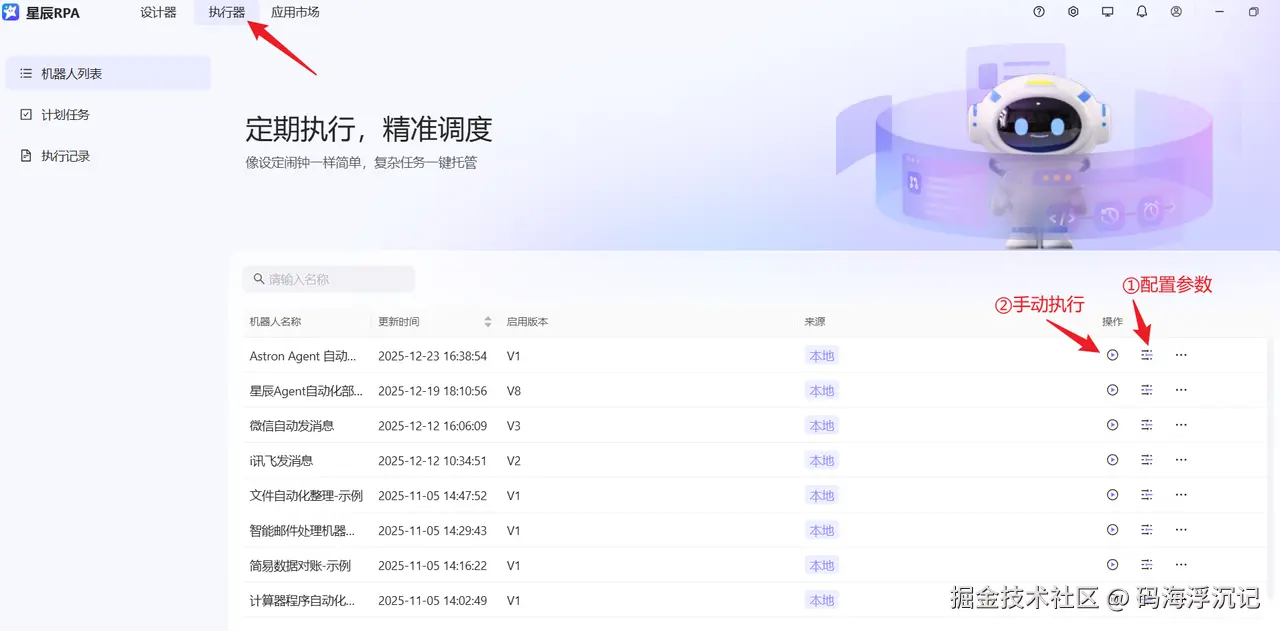This screenshot has width=1280, height=631.
Task: Run the Astron Agent robot manually
Action: (1112, 355)
